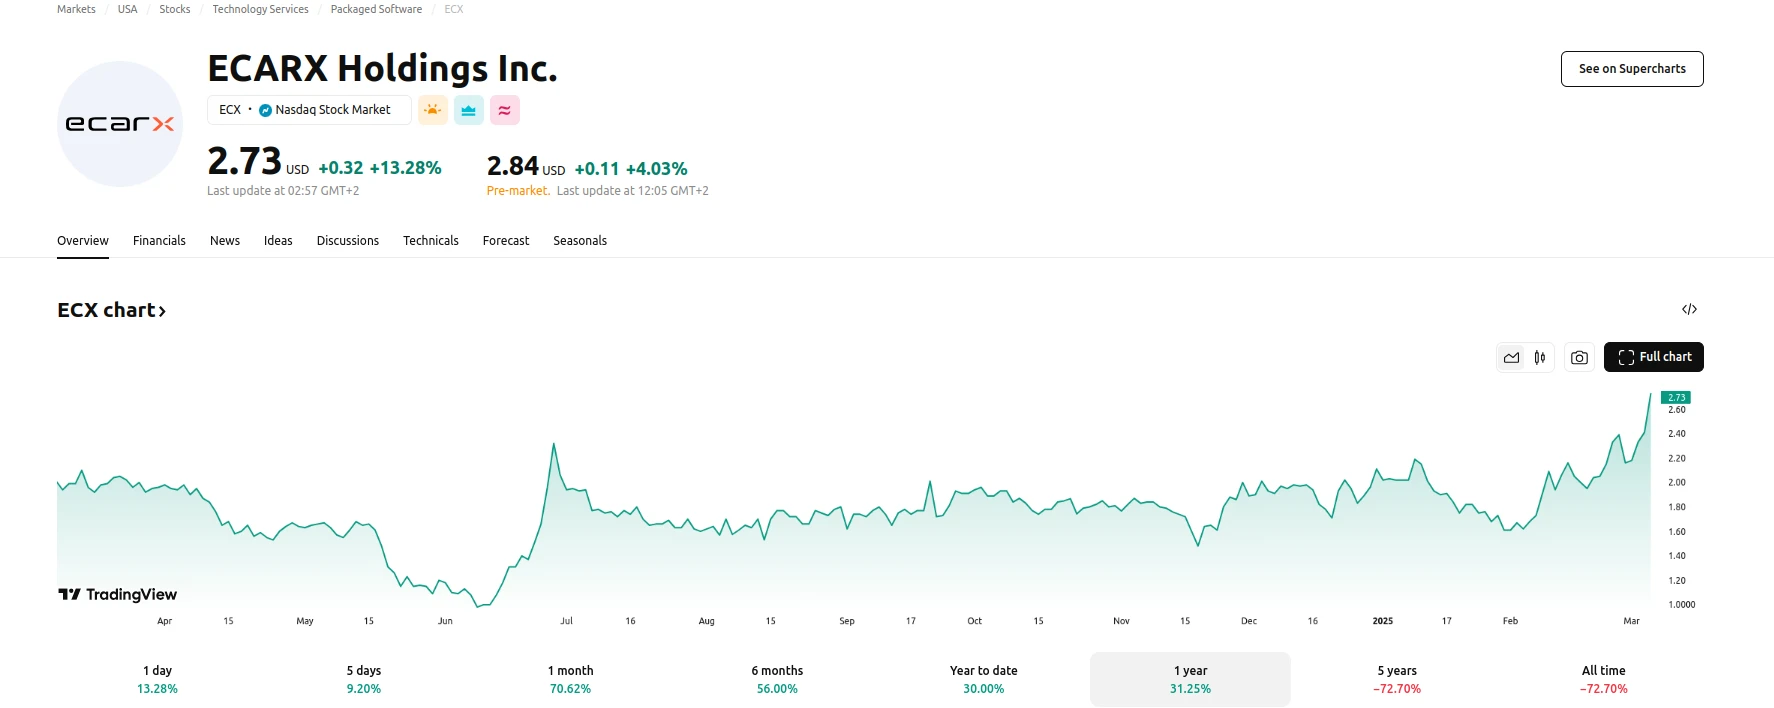
Task: Click the orange pre-market sun icon
Action: tap(432, 110)
